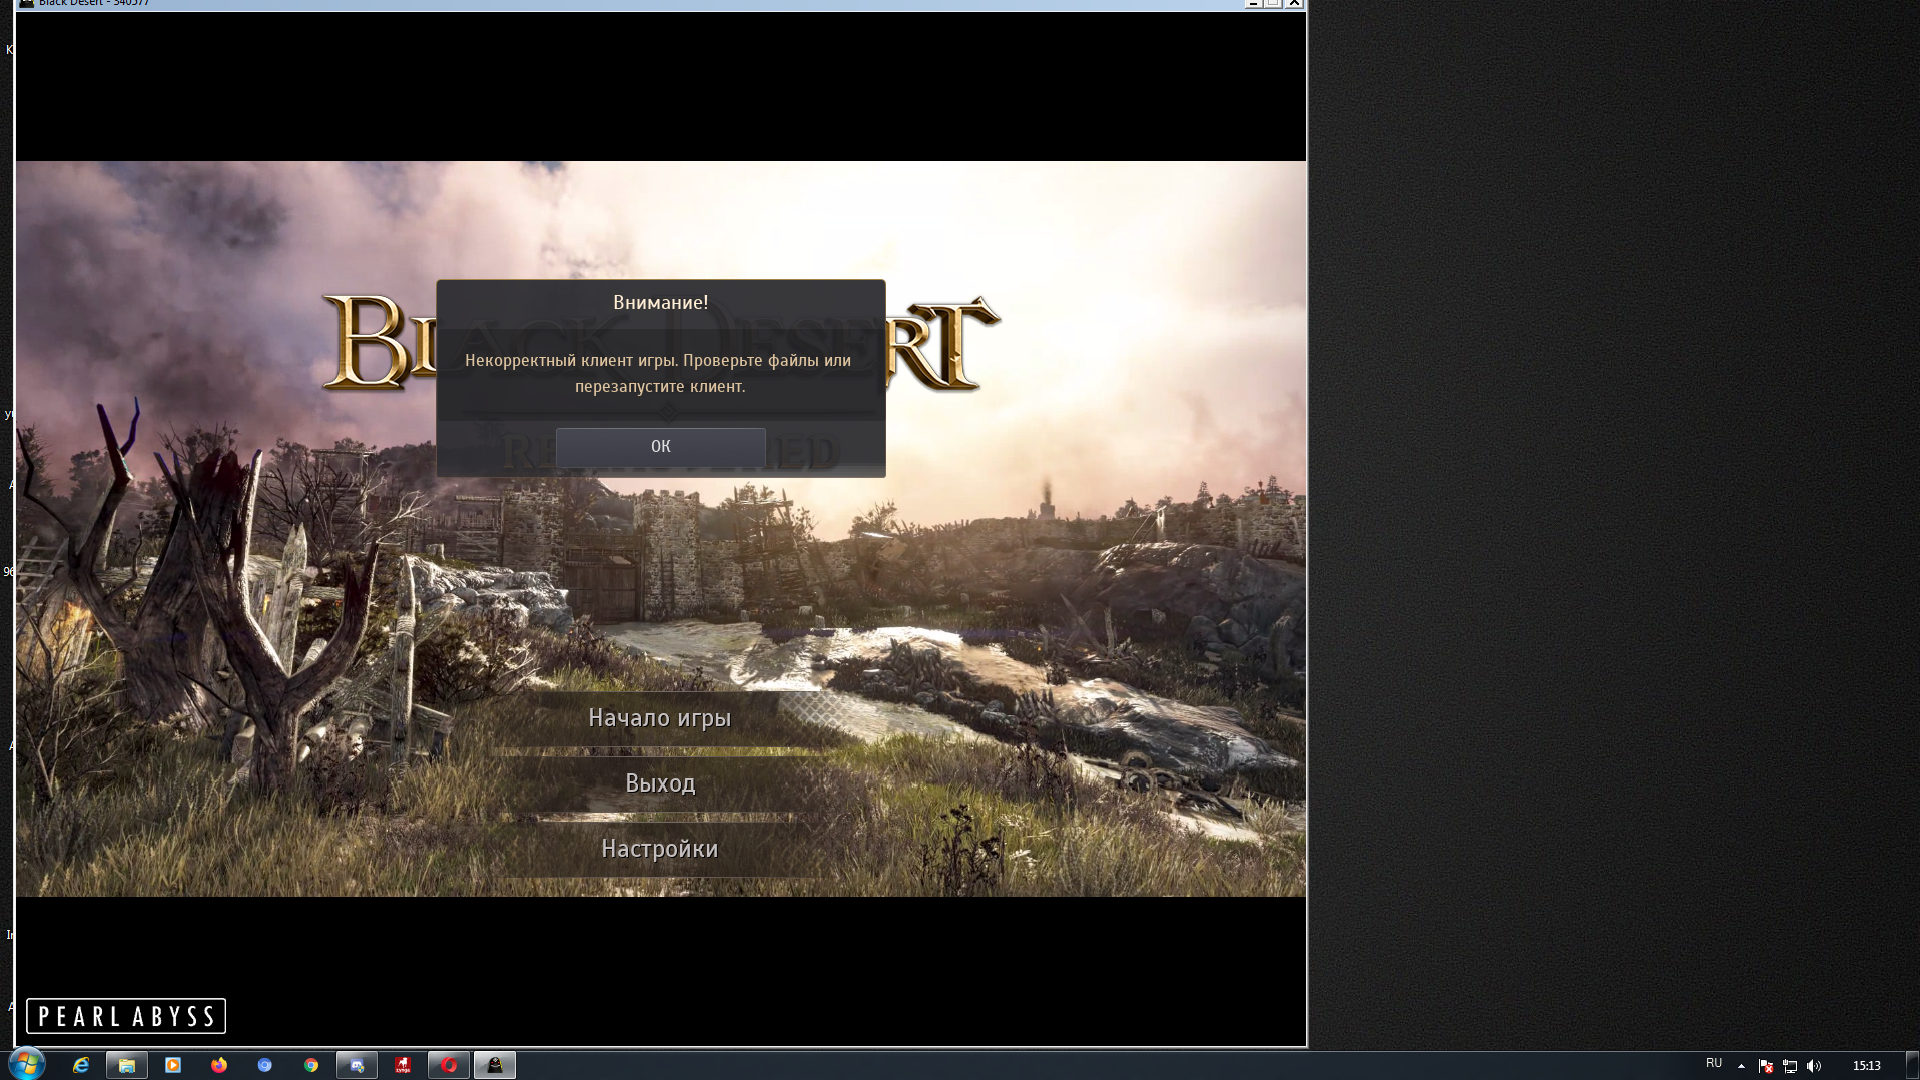
Task: Launch Firefox from the taskbar
Action: [x=219, y=1065]
